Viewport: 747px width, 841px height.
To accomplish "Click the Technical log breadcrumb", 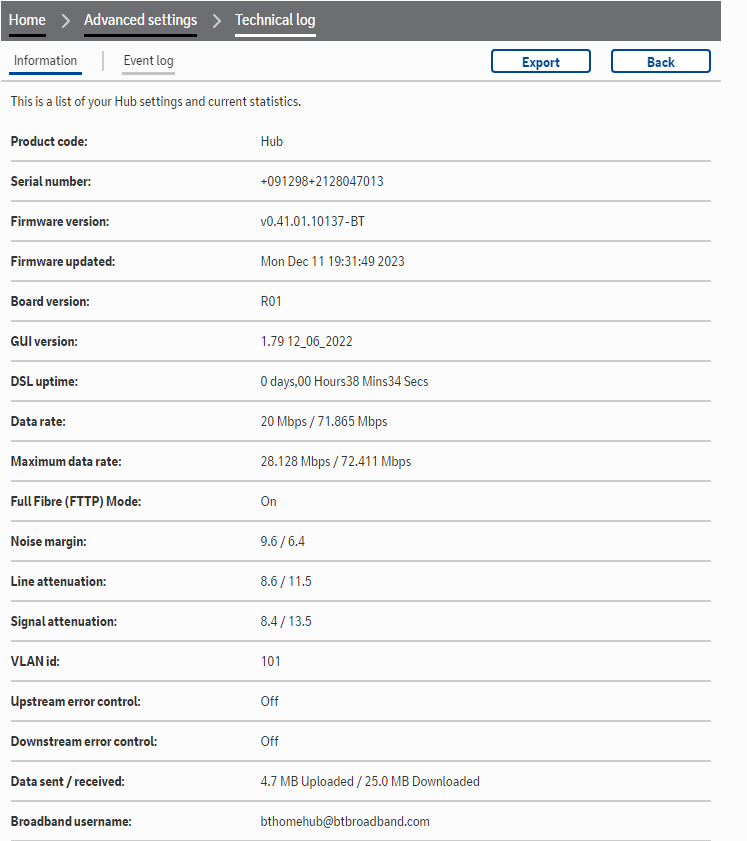I will click(275, 20).
